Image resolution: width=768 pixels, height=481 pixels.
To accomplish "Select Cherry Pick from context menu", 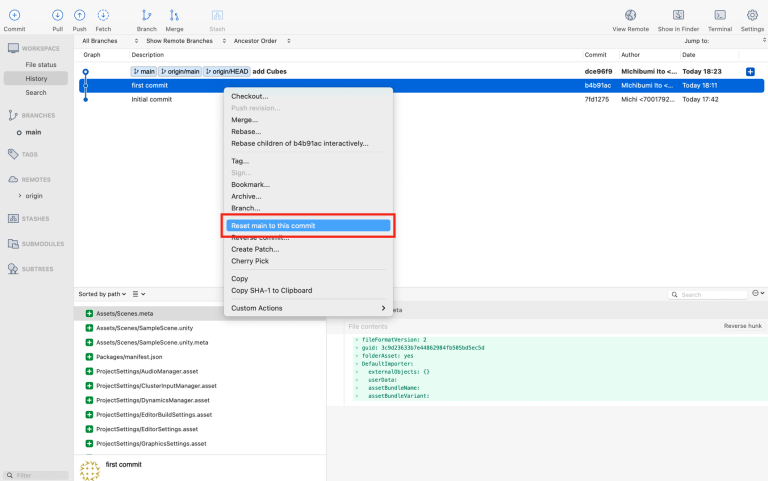I will [x=252, y=261].
